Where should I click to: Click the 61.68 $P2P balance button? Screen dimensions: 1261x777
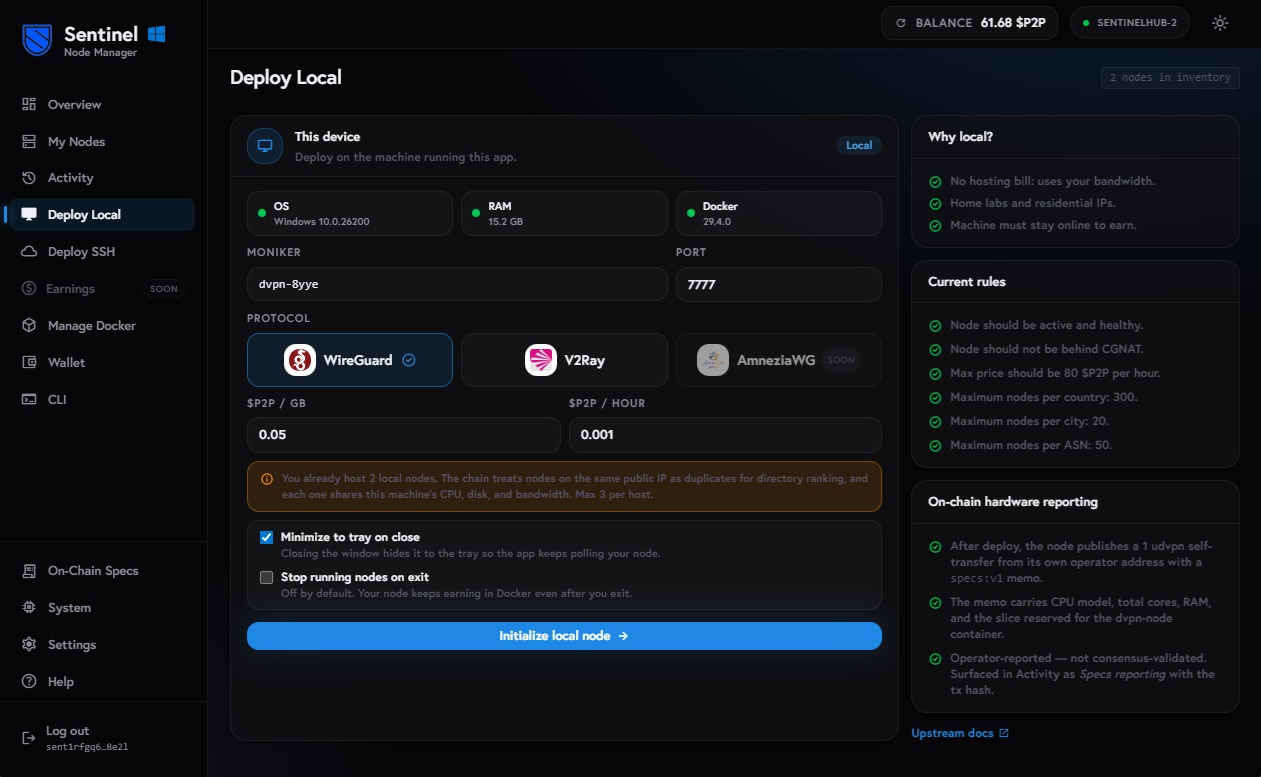[970, 23]
